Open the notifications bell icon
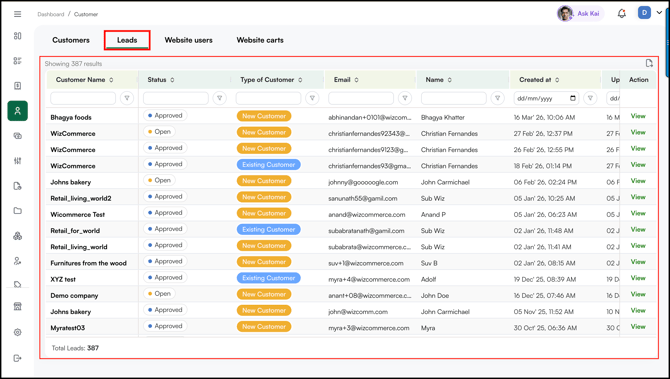The image size is (670, 379). [622, 14]
